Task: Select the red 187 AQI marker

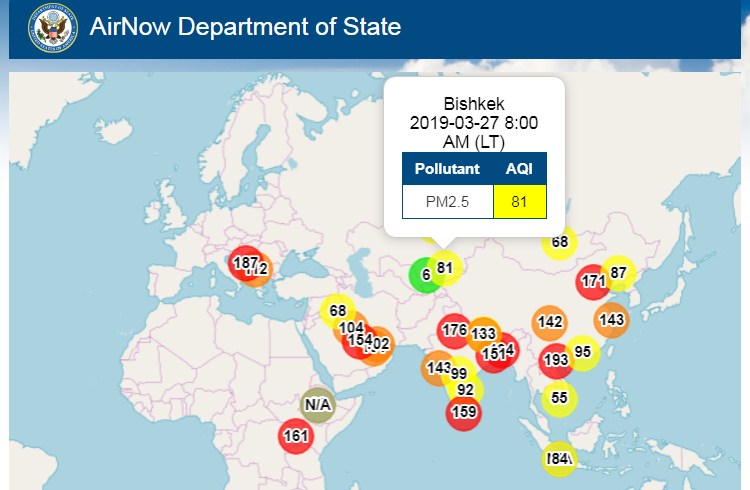Action: 243,263
